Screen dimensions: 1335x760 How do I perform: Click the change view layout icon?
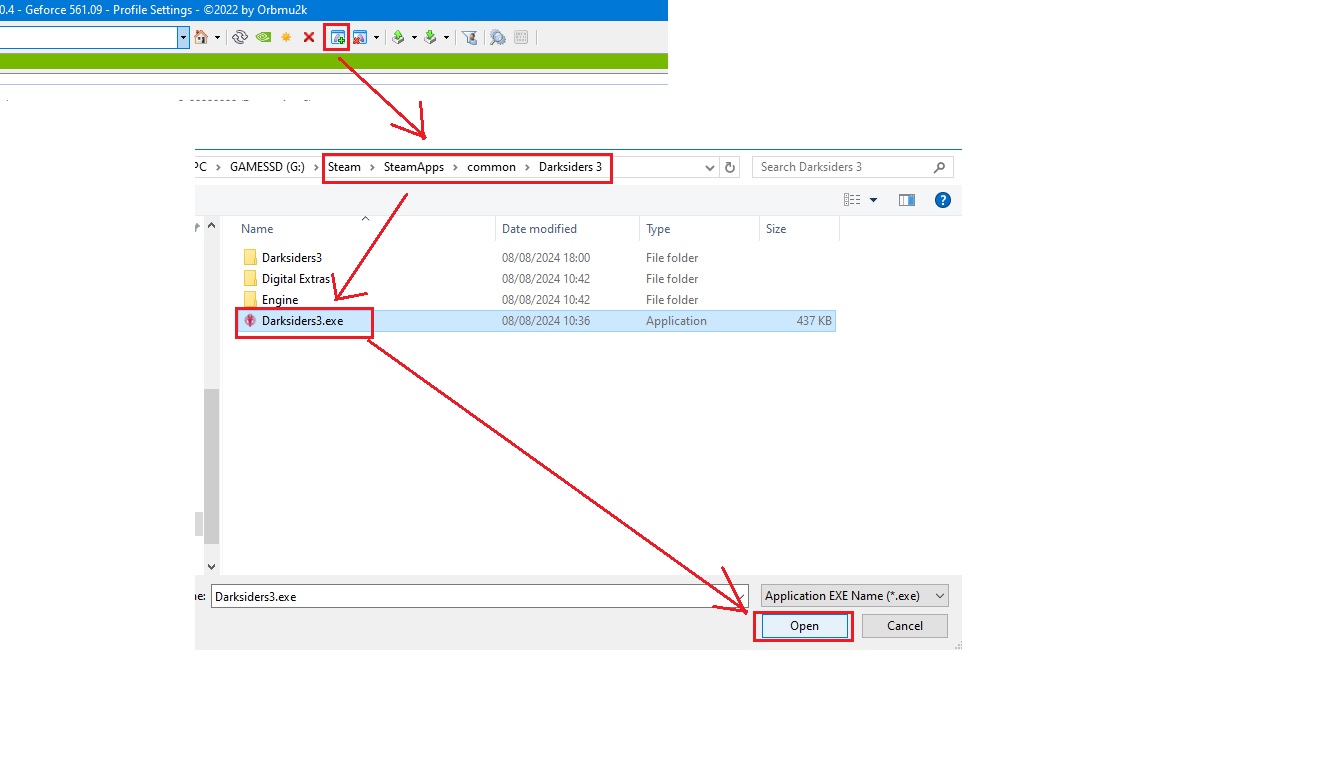pyautogui.click(x=852, y=200)
